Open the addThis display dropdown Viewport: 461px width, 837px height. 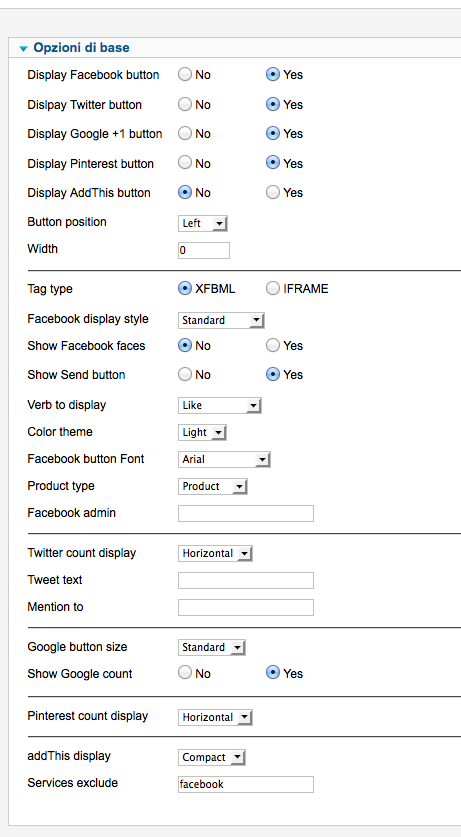[212, 757]
